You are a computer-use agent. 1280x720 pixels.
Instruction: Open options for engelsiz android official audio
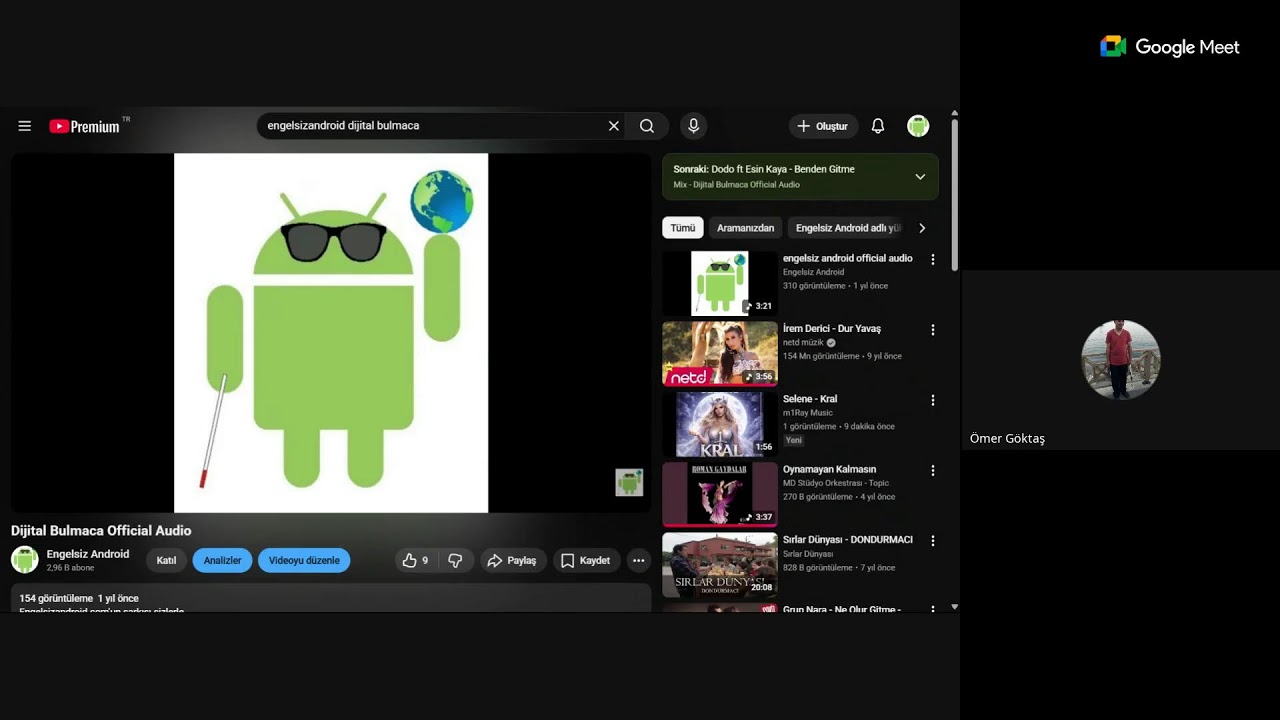click(x=933, y=260)
